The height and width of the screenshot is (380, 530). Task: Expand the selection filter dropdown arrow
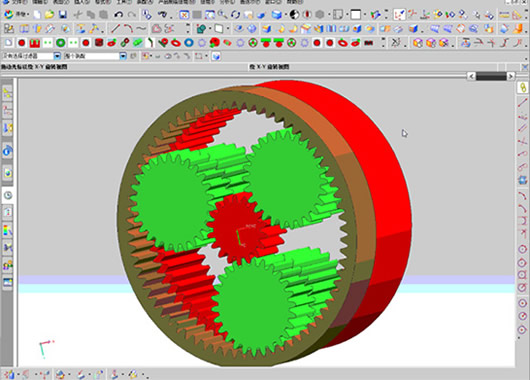(x=57, y=56)
